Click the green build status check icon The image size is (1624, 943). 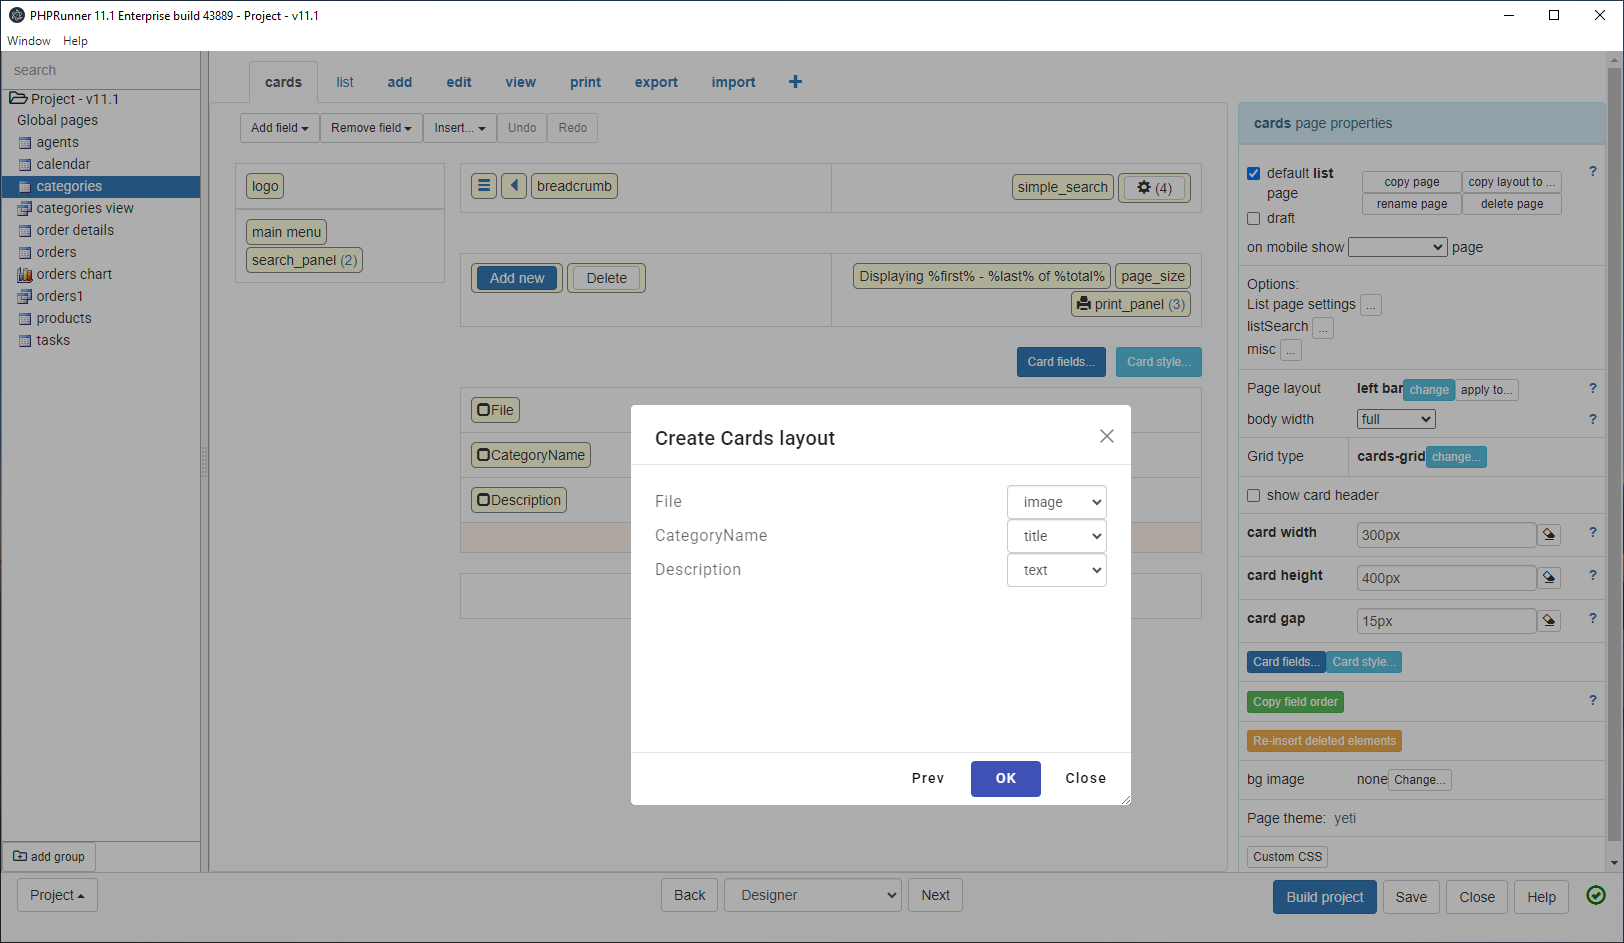pos(1596,896)
